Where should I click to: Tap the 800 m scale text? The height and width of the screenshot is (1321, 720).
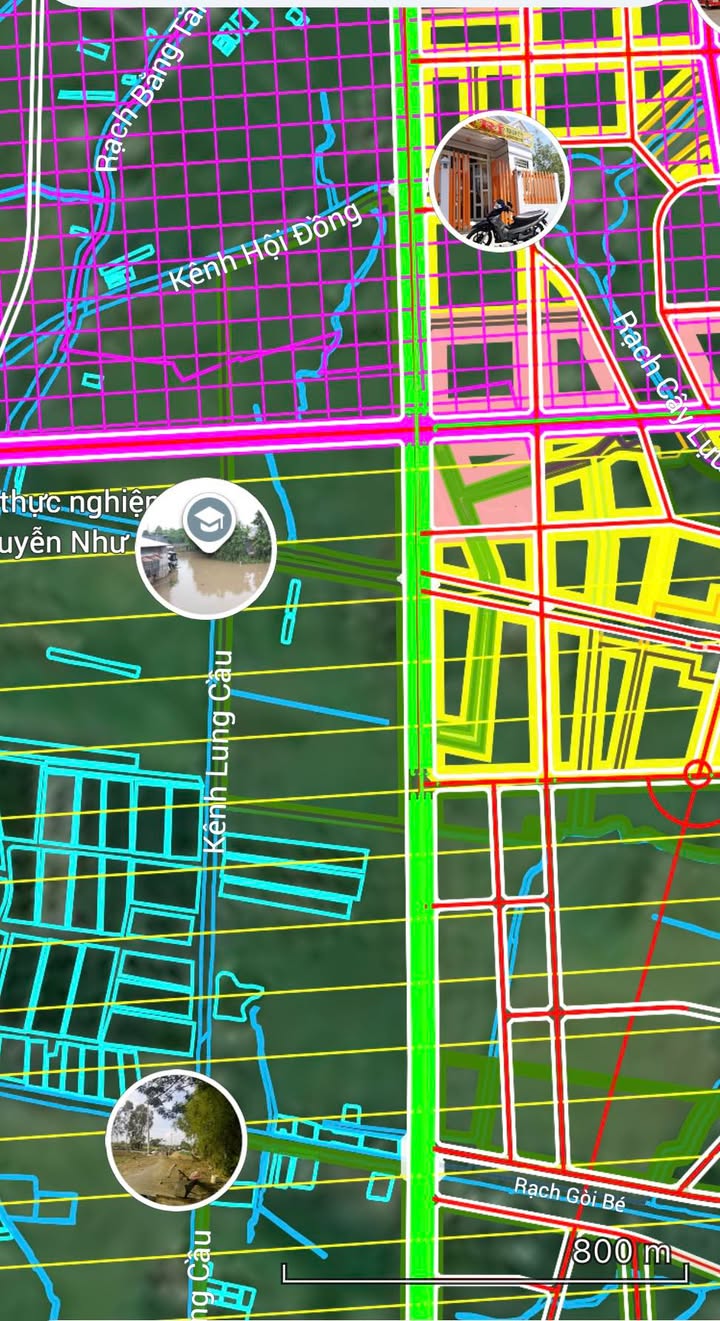pos(621,1250)
